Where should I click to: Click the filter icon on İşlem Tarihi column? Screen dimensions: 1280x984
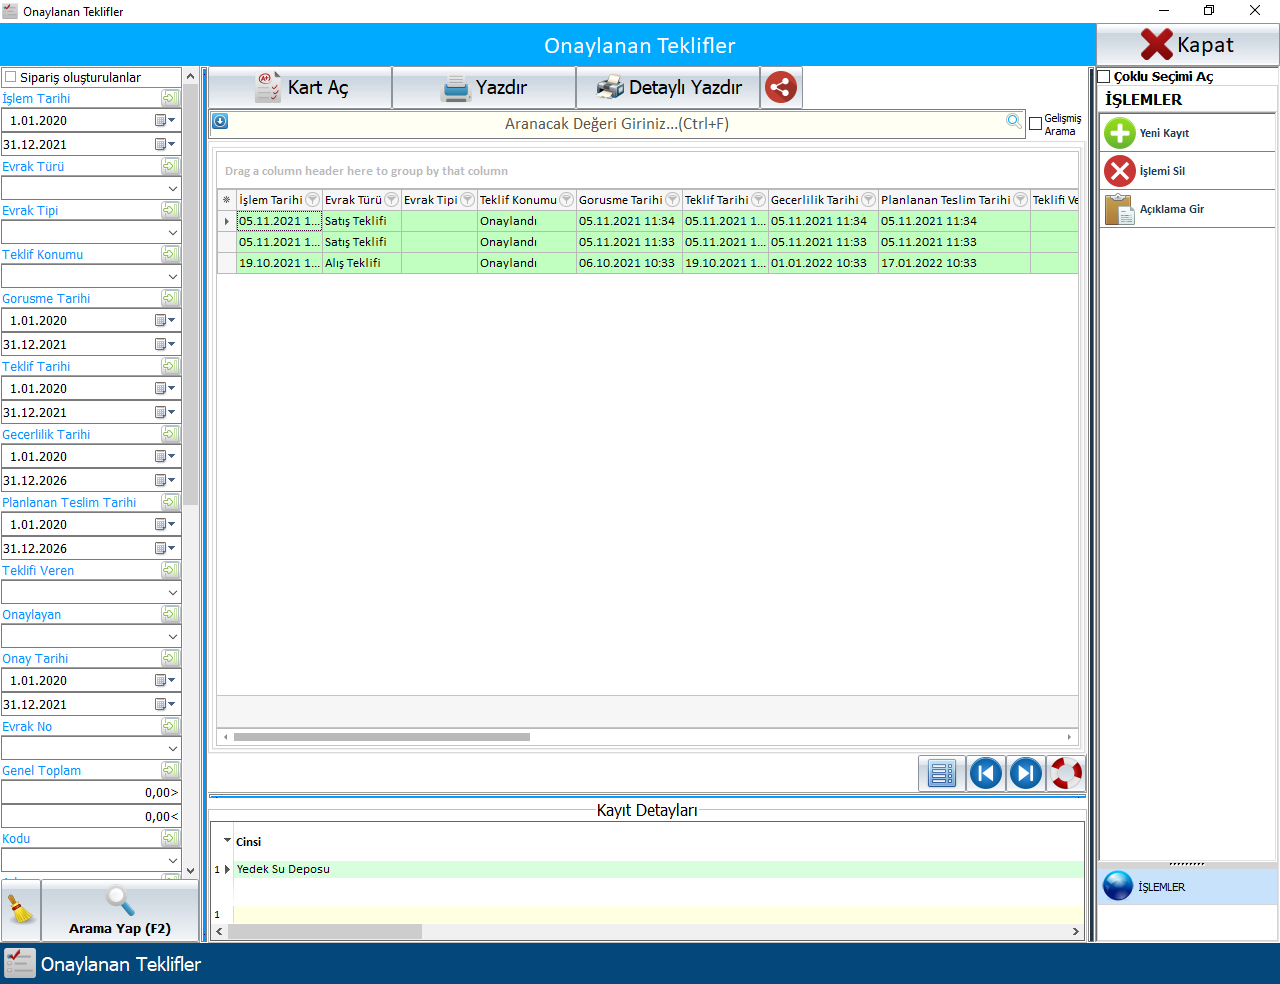point(312,200)
